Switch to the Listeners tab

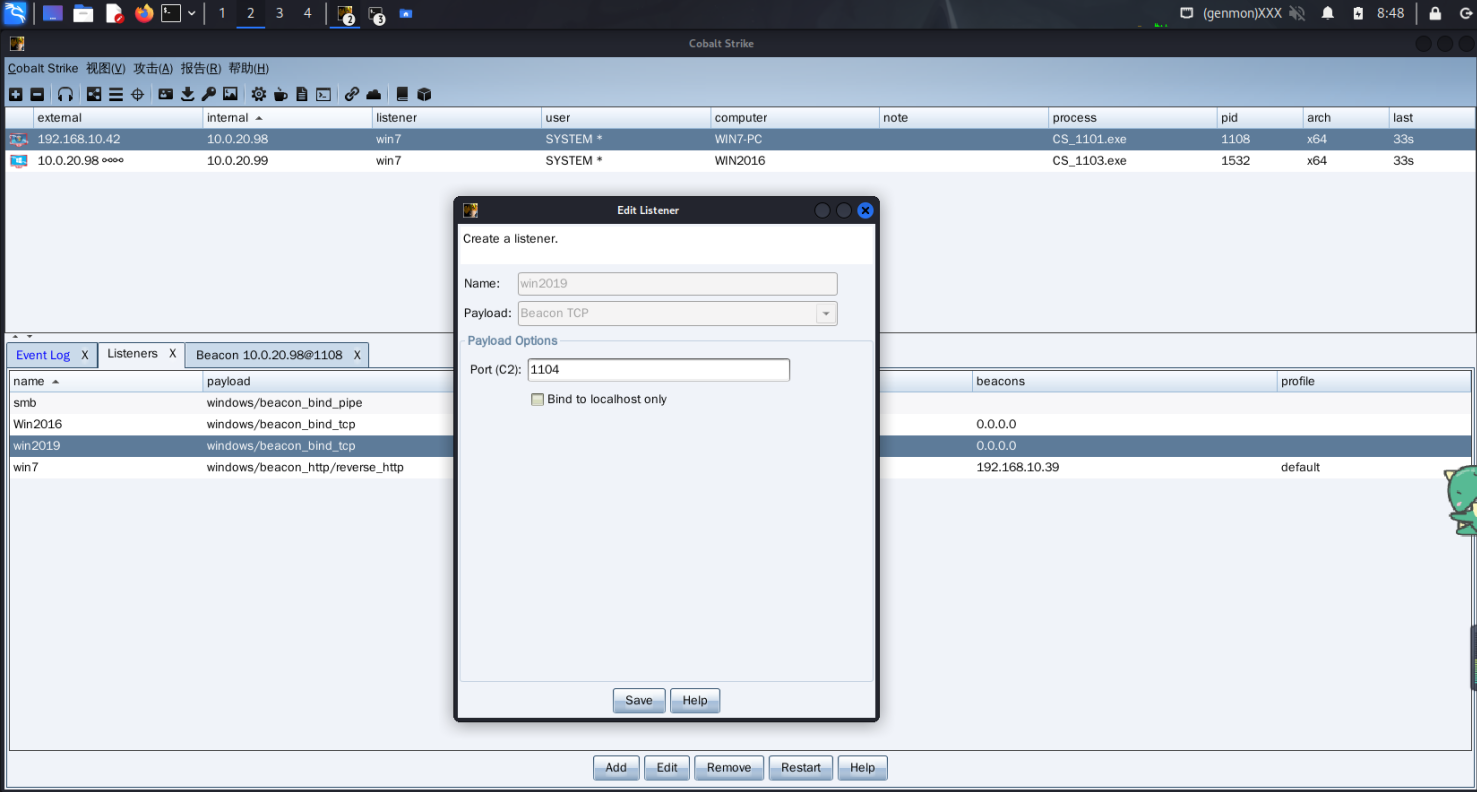coord(132,354)
